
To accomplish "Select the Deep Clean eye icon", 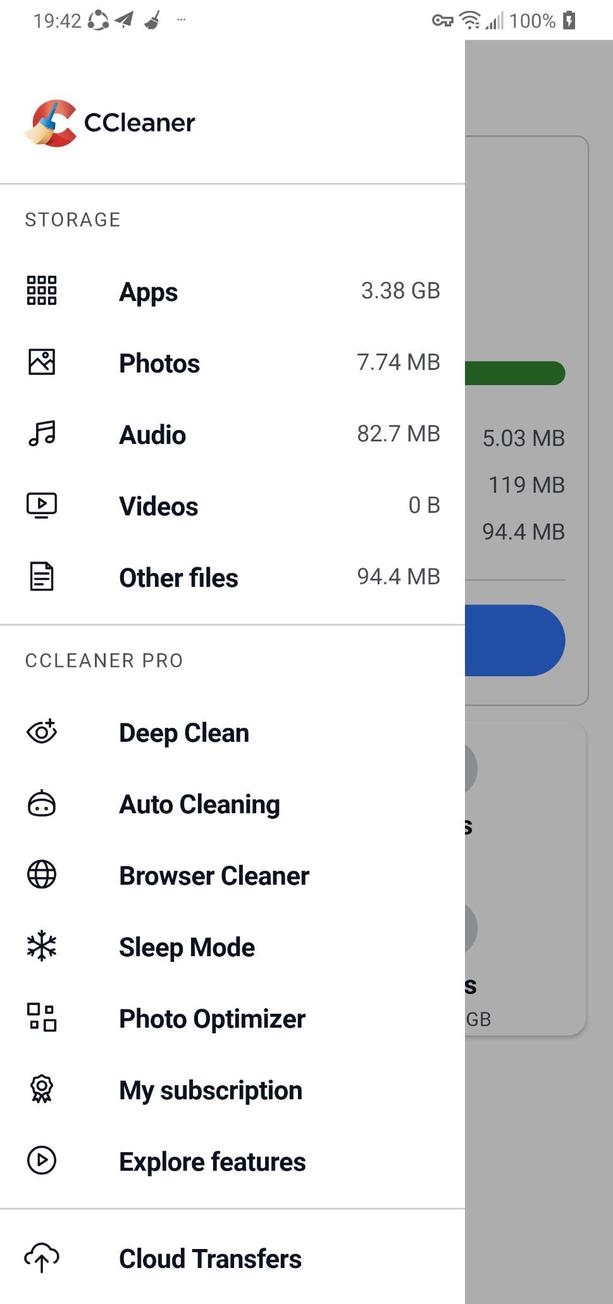I will click(40, 732).
